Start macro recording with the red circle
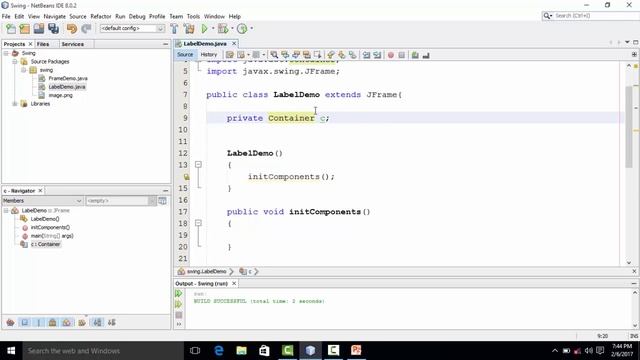Screen dimensions: 640x360 [x=391, y=55]
